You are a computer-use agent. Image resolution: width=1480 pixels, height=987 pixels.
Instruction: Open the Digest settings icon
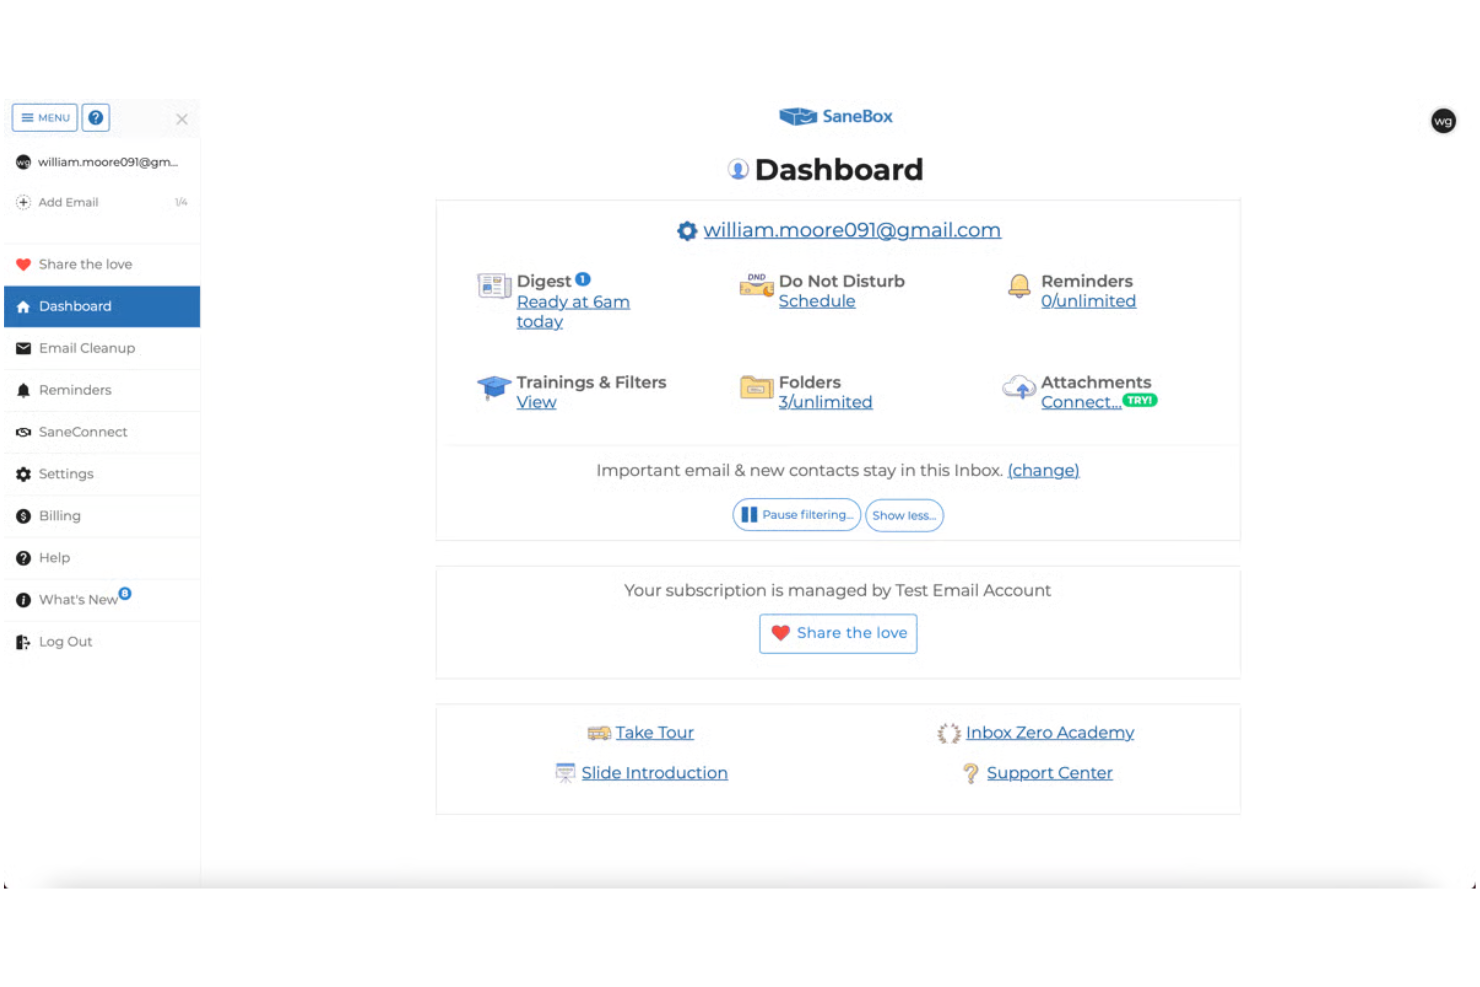(x=494, y=285)
